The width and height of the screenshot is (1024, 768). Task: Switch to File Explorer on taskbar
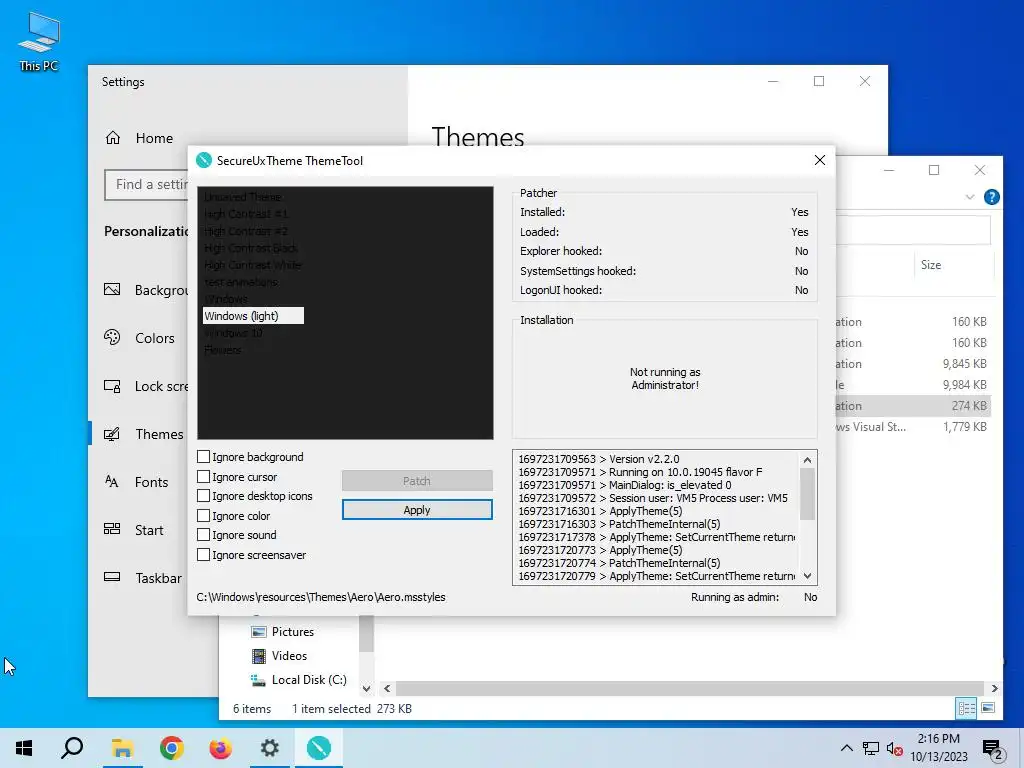pos(122,748)
